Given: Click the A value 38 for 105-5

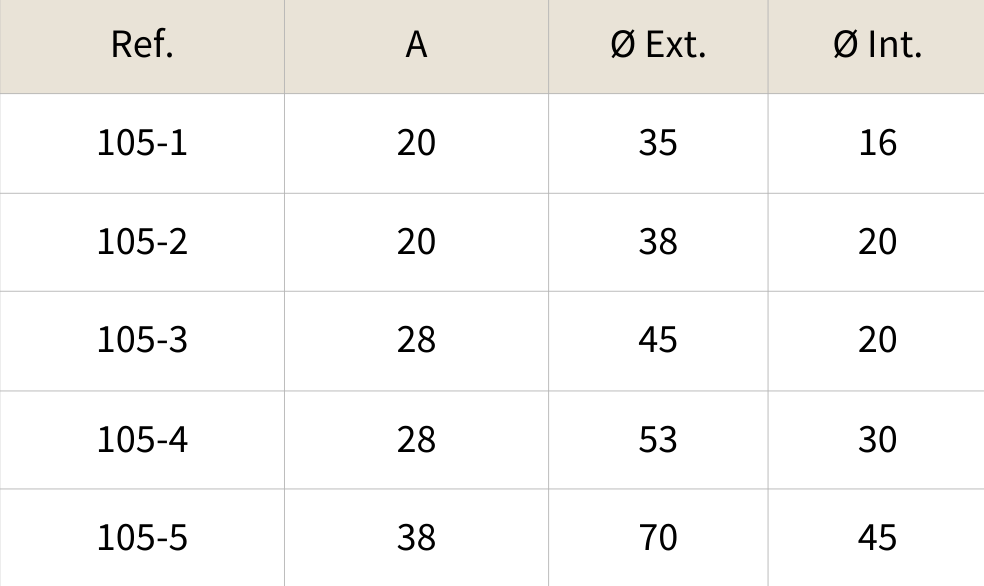Looking at the screenshot, I should pyautogui.click(x=416, y=538).
